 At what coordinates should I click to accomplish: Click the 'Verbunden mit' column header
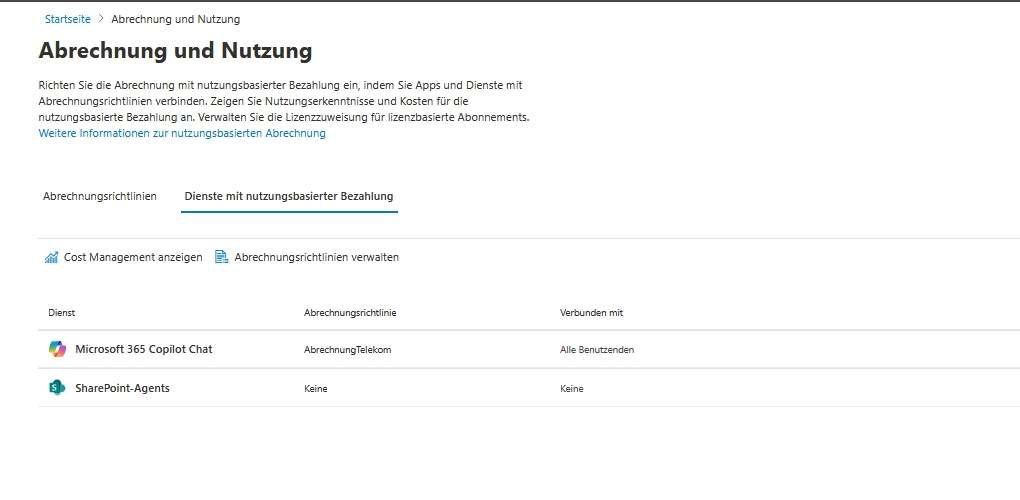[591, 313]
